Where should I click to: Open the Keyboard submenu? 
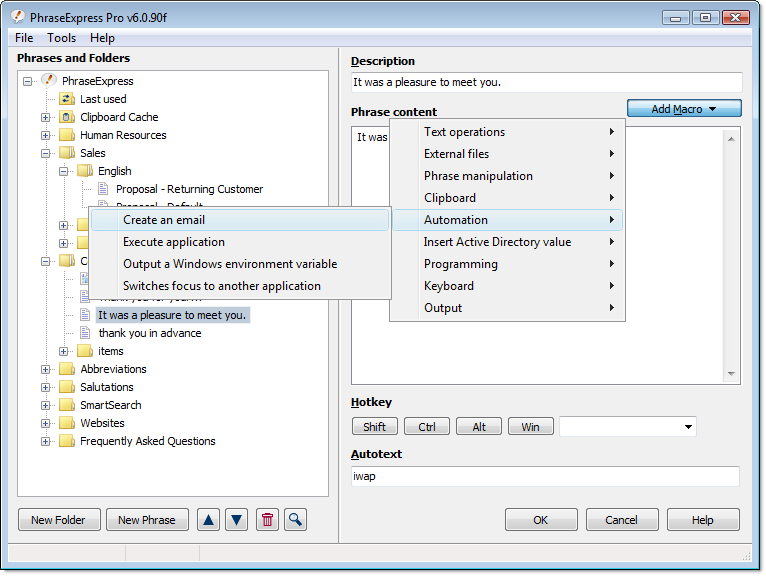pyautogui.click(x=507, y=286)
